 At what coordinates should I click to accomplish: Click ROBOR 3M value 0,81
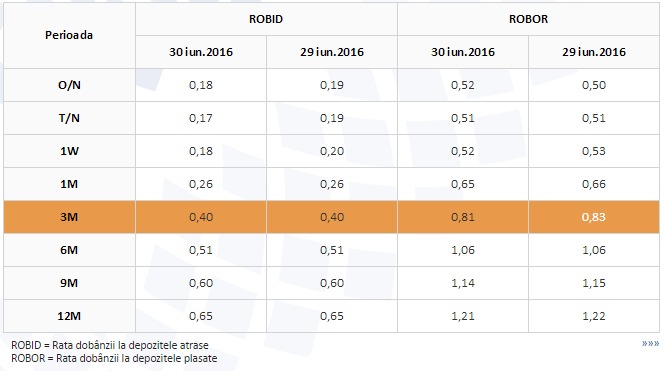[x=463, y=217]
